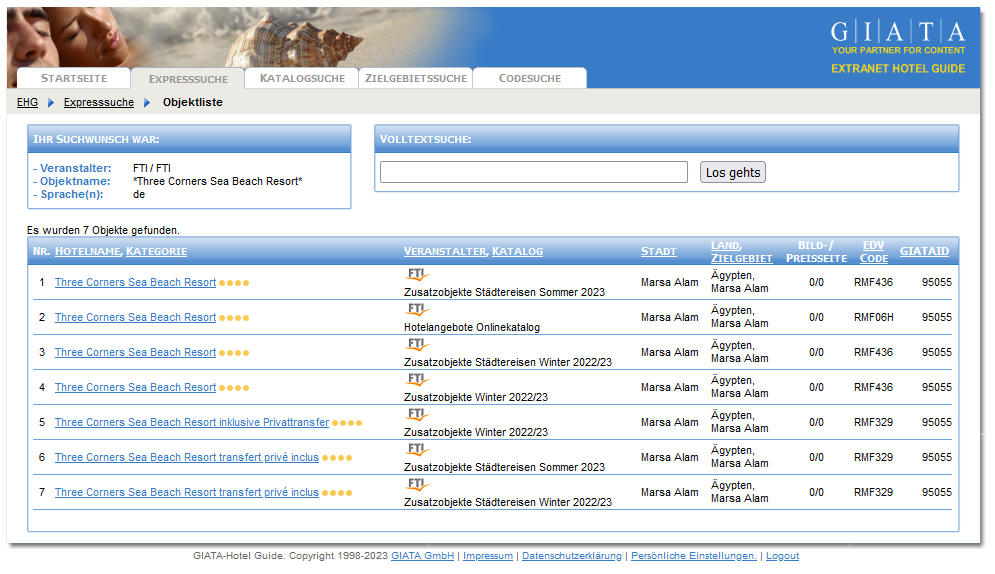Open Three Corners Sea Beach Resort in row 3
This screenshot has height=574, width=995.
click(135, 352)
